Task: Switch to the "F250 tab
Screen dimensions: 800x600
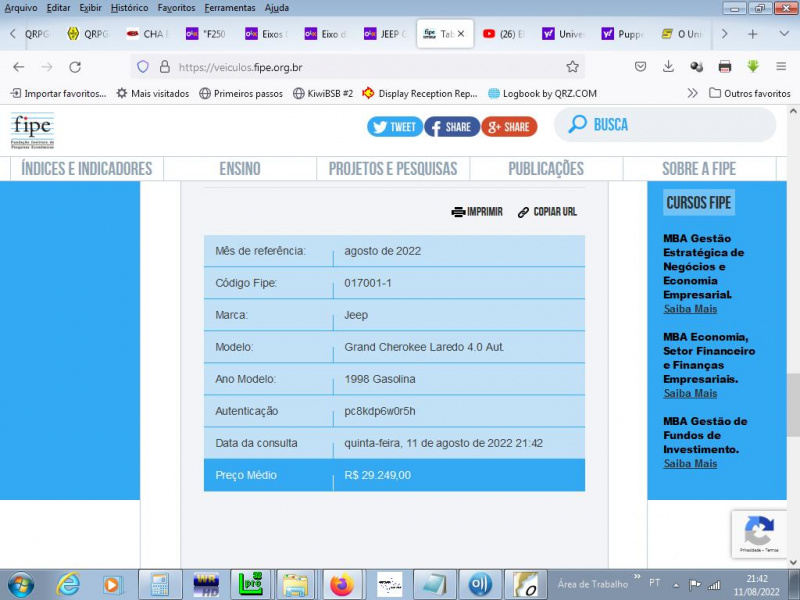Action: 207,34
